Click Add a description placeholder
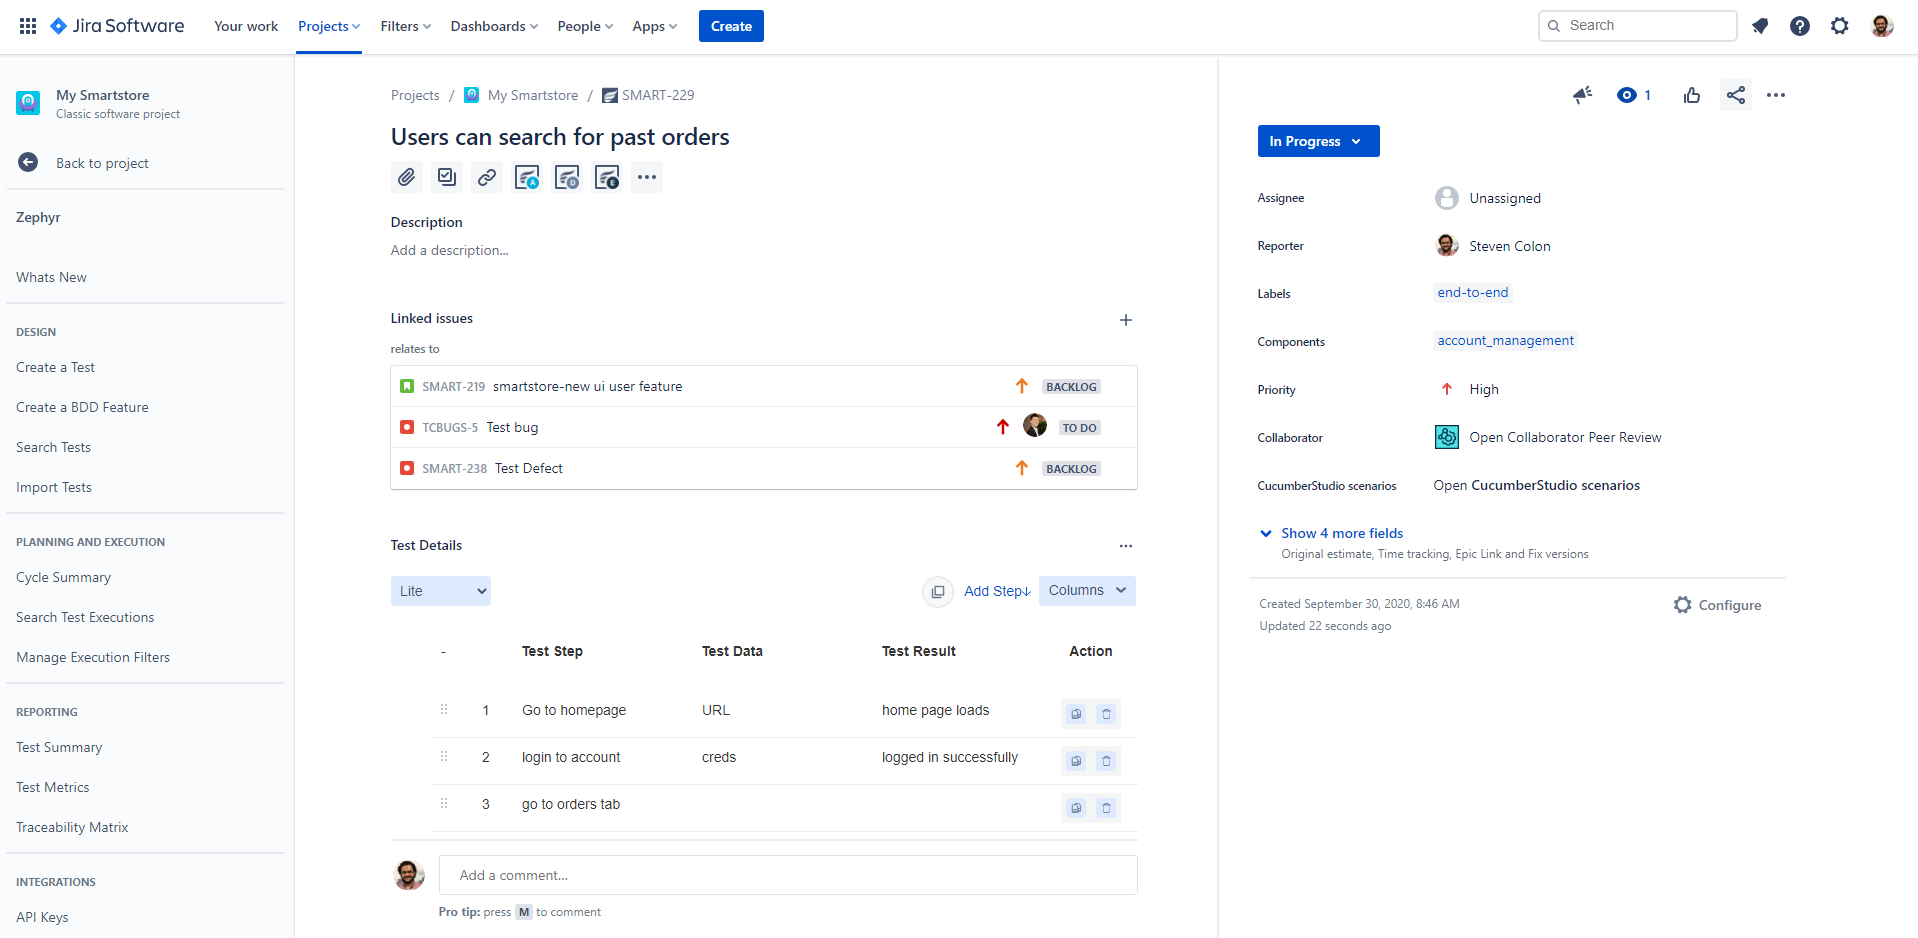The image size is (1918, 938). tap(449, 250)
